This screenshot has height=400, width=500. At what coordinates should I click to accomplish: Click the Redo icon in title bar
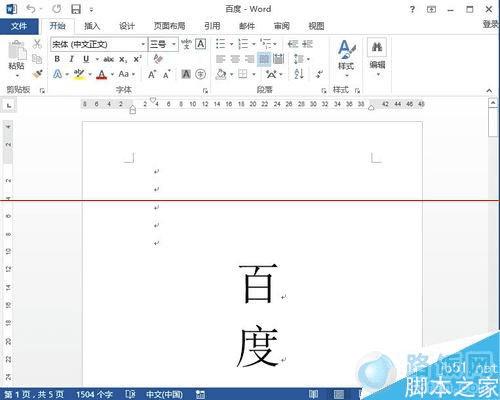57,9
